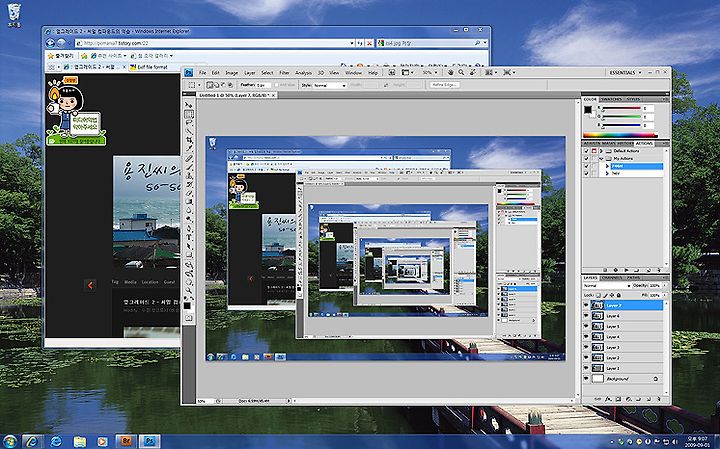Click the lock transparent pixels icon
Screen dimensions: 720x449
(599, 295)
